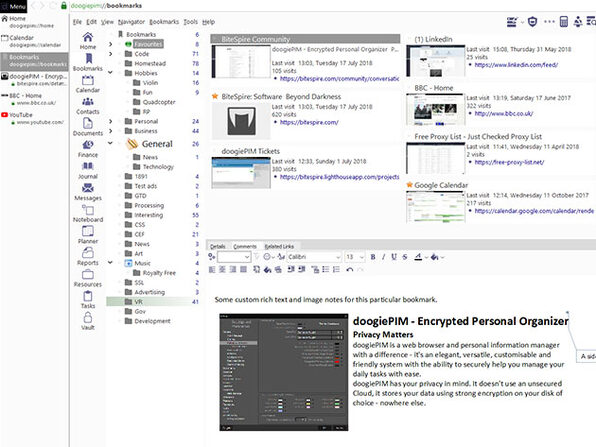Screen dimensions: 596x447
Task: Open the www.bbc.co.uk link
Action: (504, 114)
